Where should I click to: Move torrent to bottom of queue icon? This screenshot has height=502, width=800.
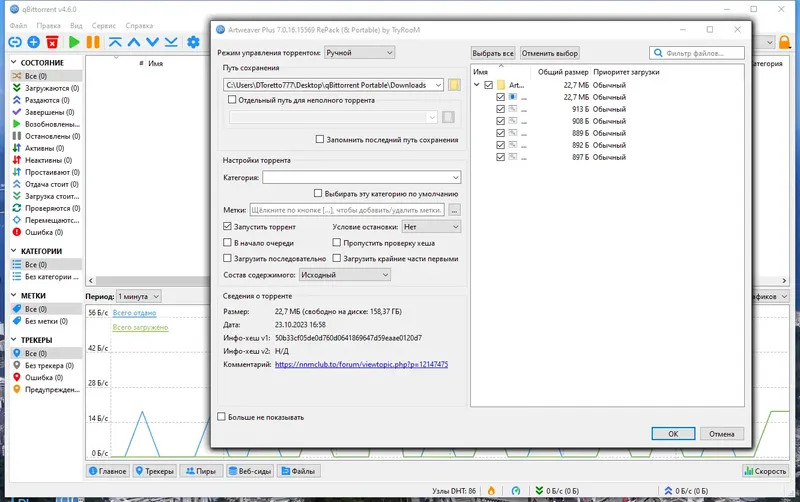click(x=171, y=42)
